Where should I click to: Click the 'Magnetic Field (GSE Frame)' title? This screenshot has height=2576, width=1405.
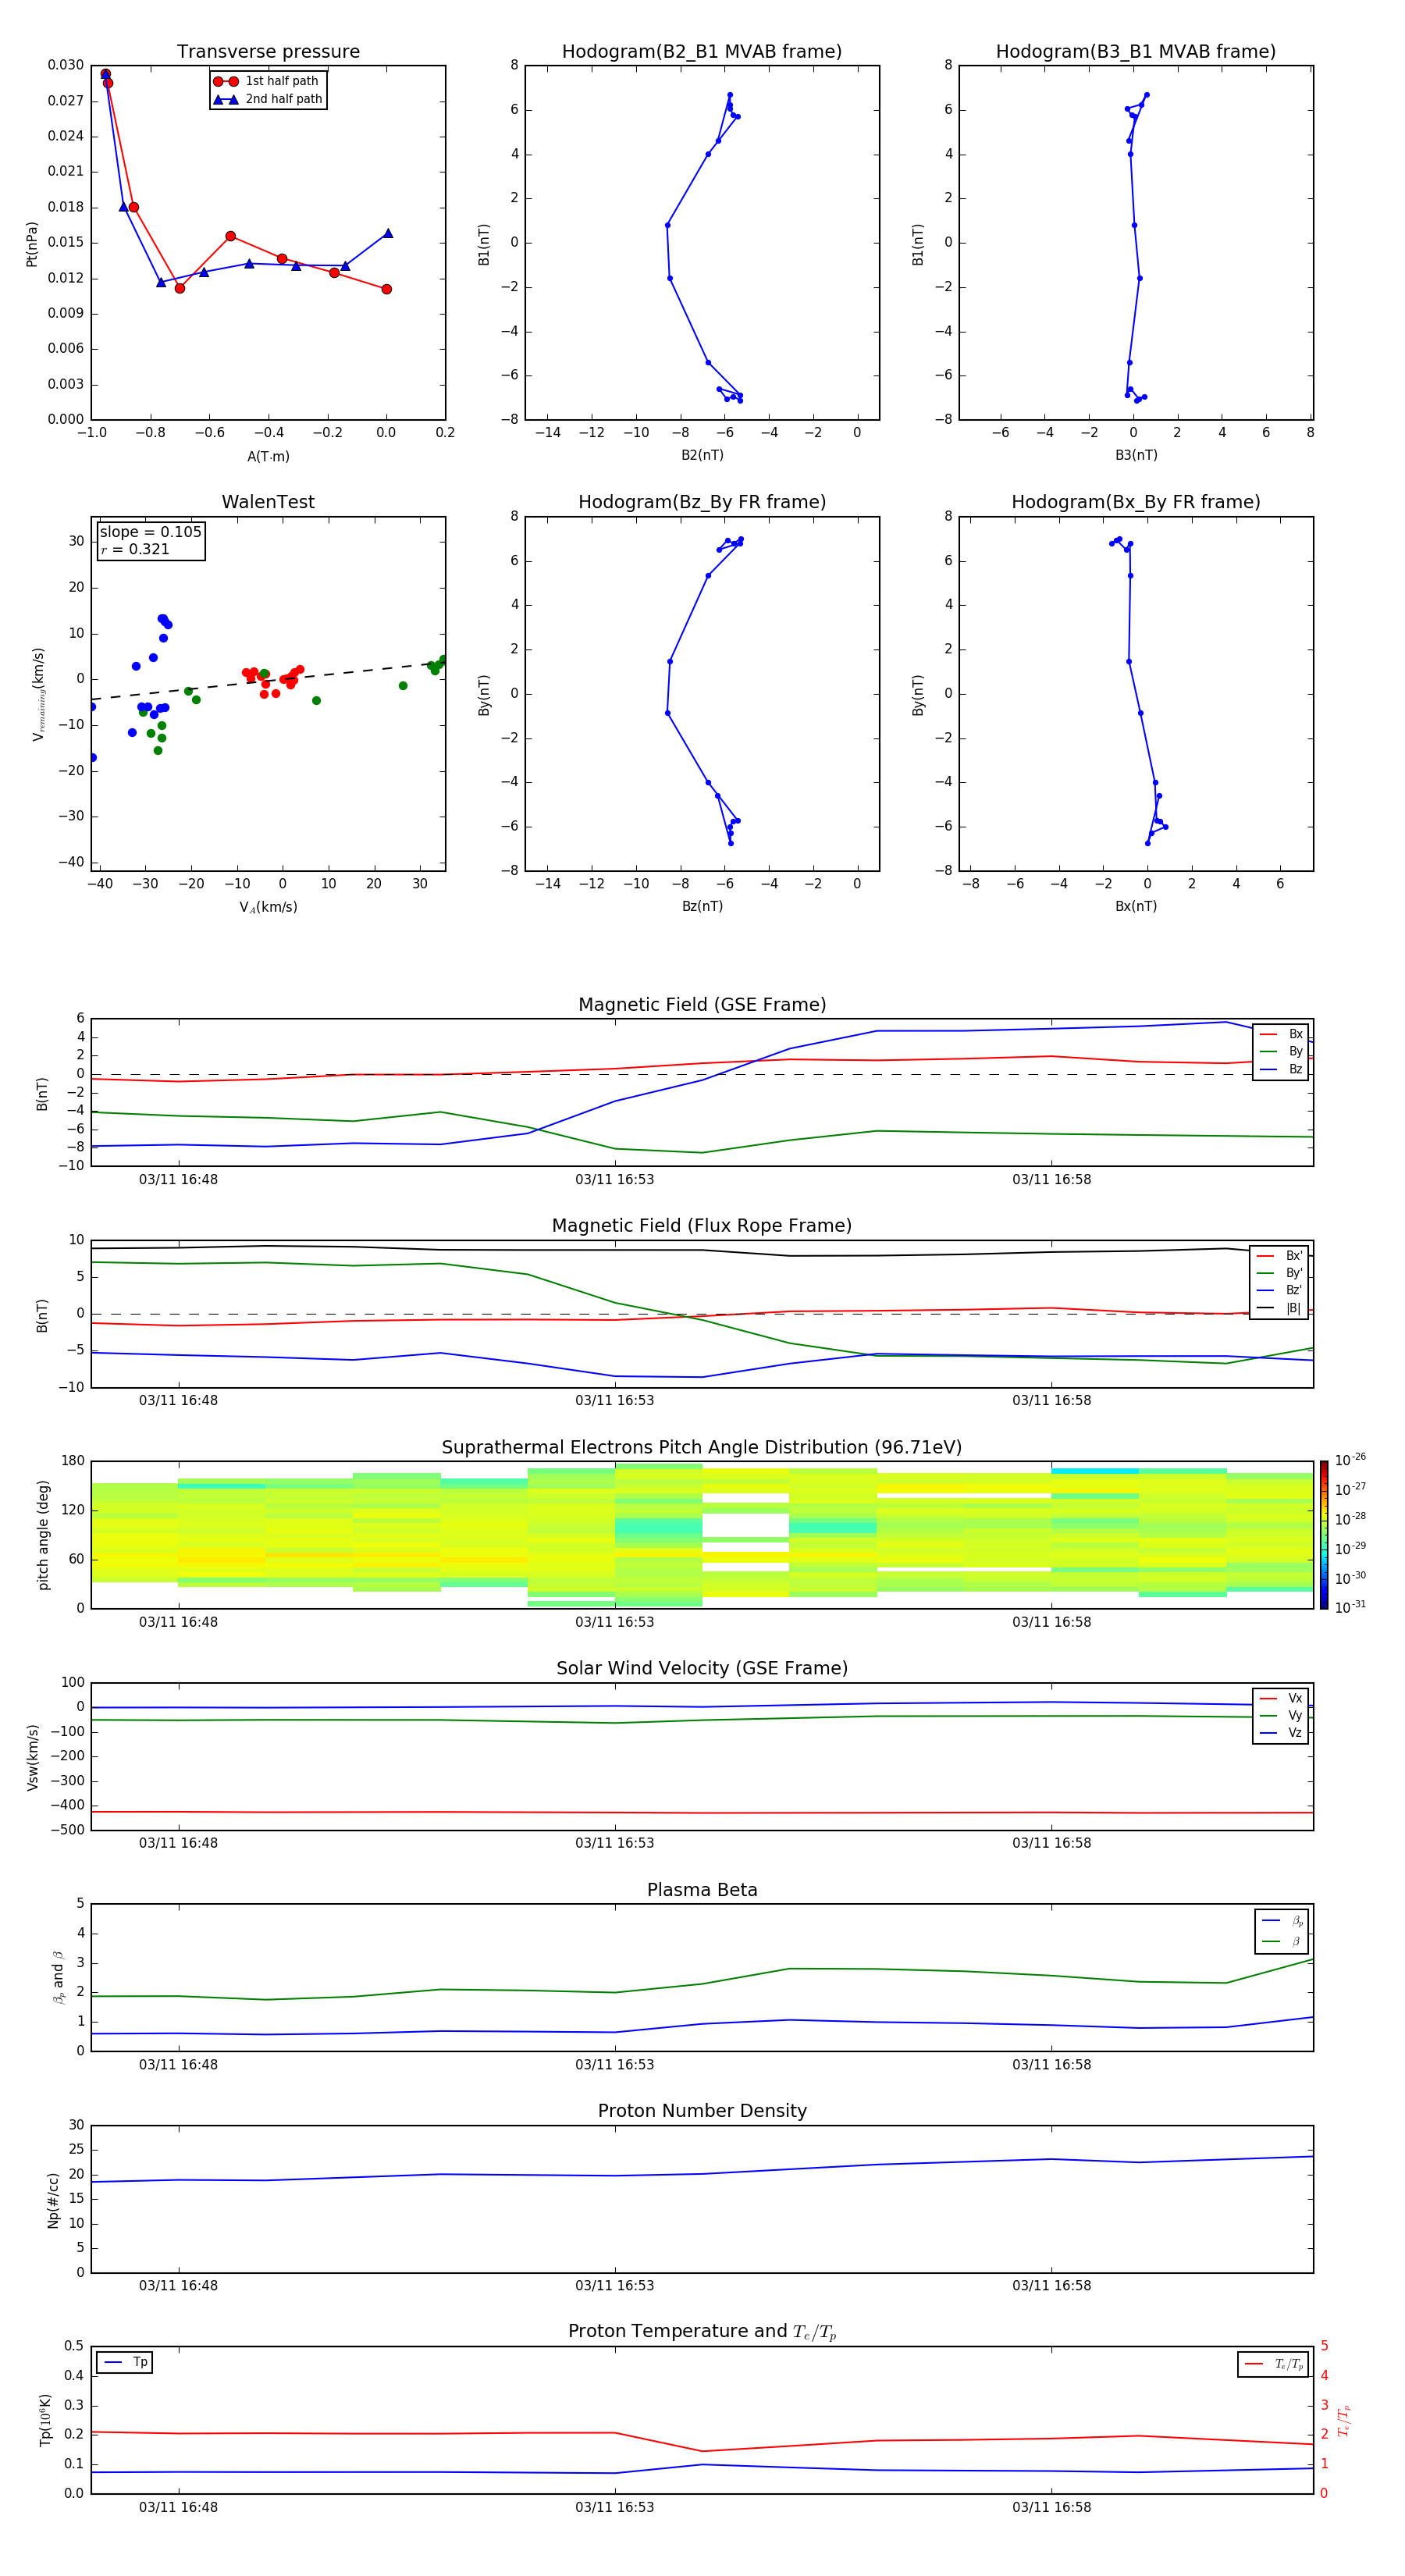tap(702, 1005)
